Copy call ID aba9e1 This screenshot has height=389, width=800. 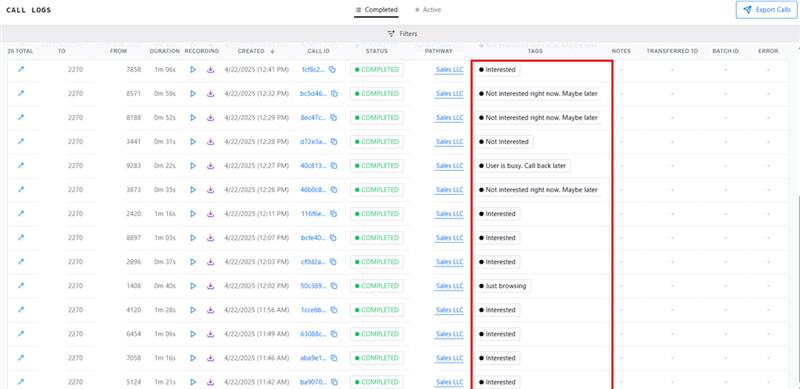(333, 358)
